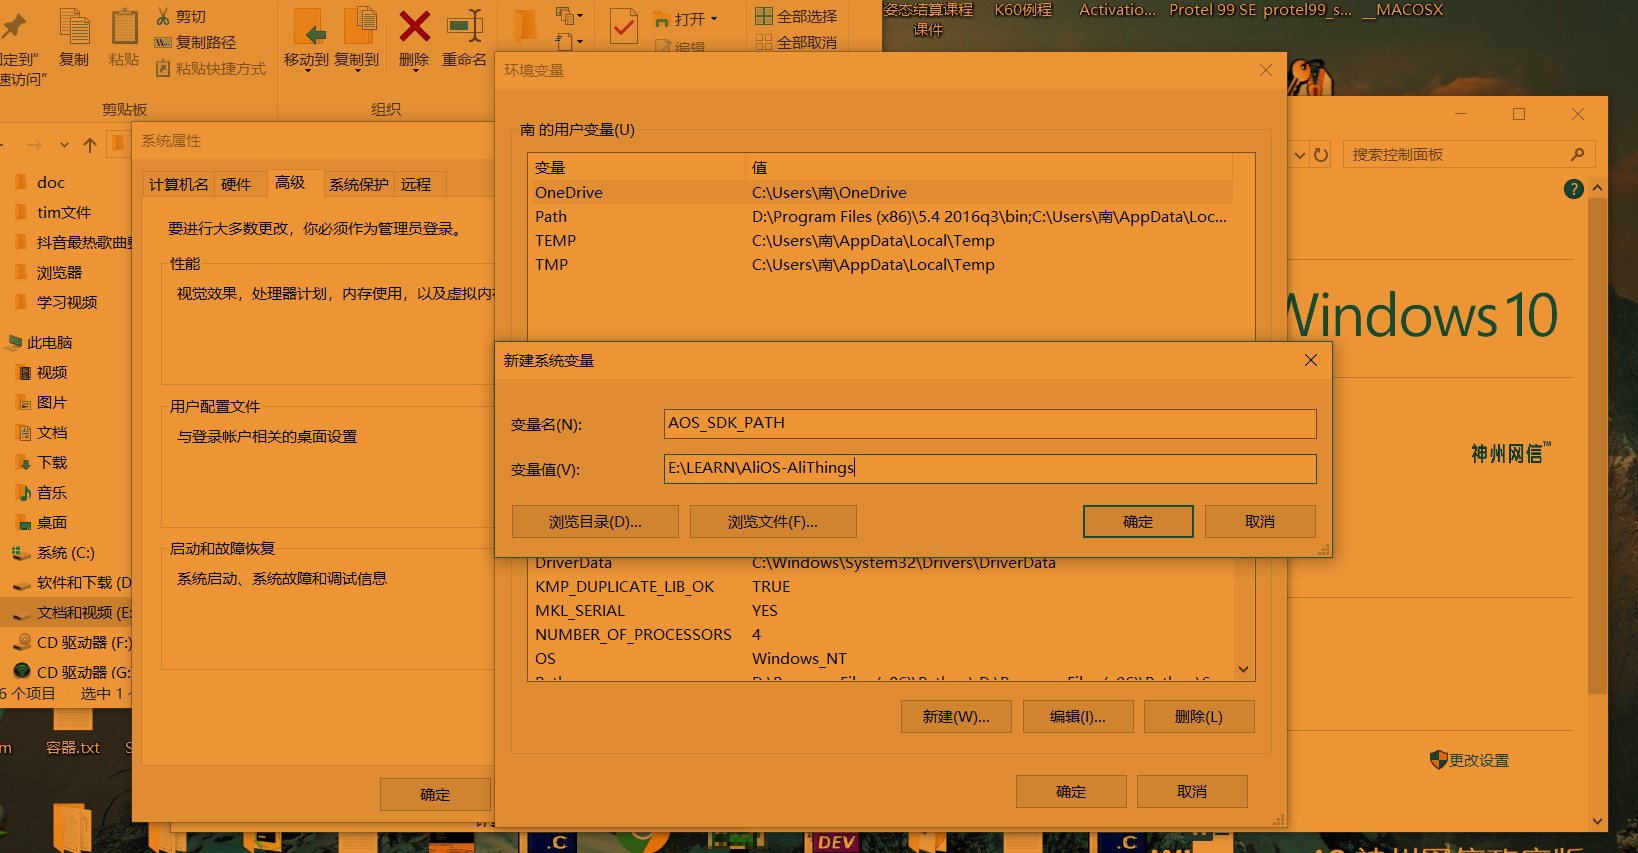Click 新建(W)... system variable button
Screen dimensions: 1638x853
point(956,716)
